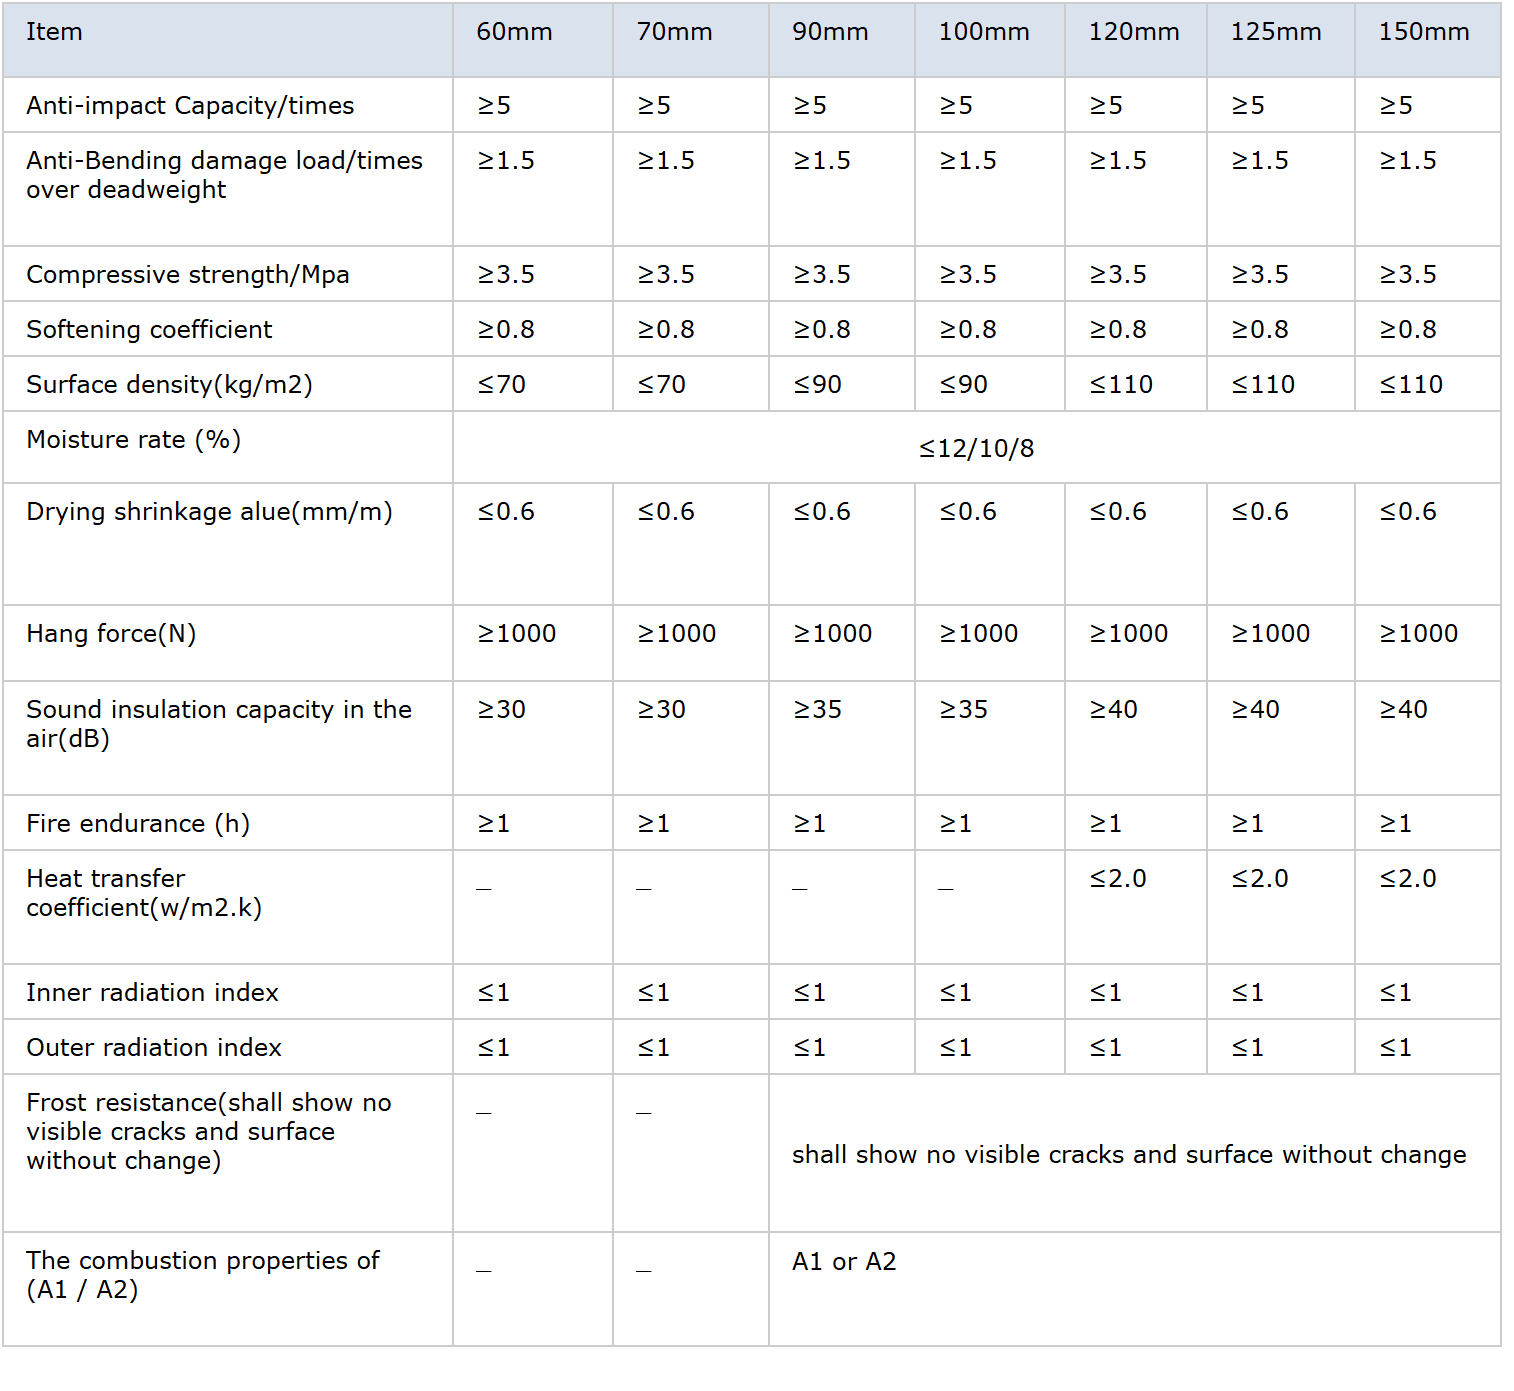Click softening coefficient '≥0.8' under 120mm
This screenshot has width=1514, height=1391.
1117,330
